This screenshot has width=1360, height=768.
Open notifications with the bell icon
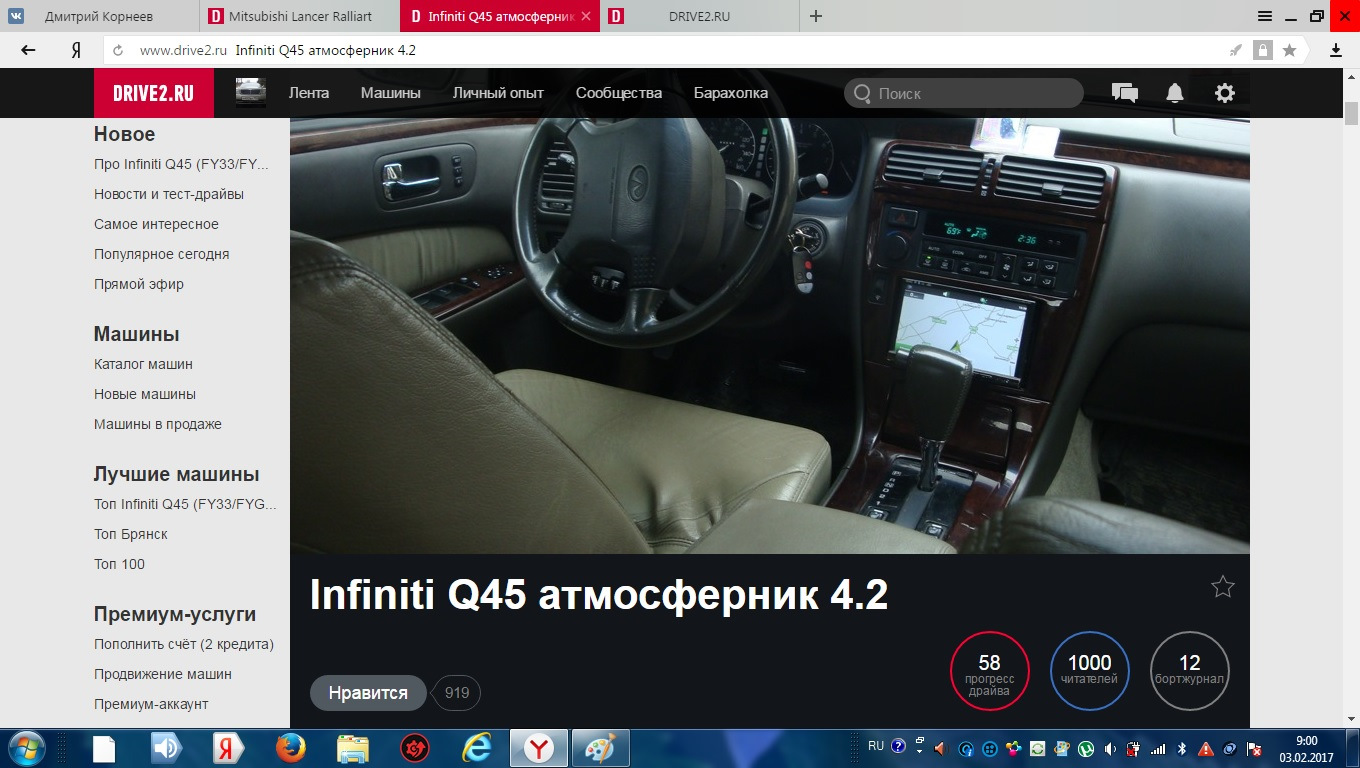pyautogui.click(x=1174, y=92)
